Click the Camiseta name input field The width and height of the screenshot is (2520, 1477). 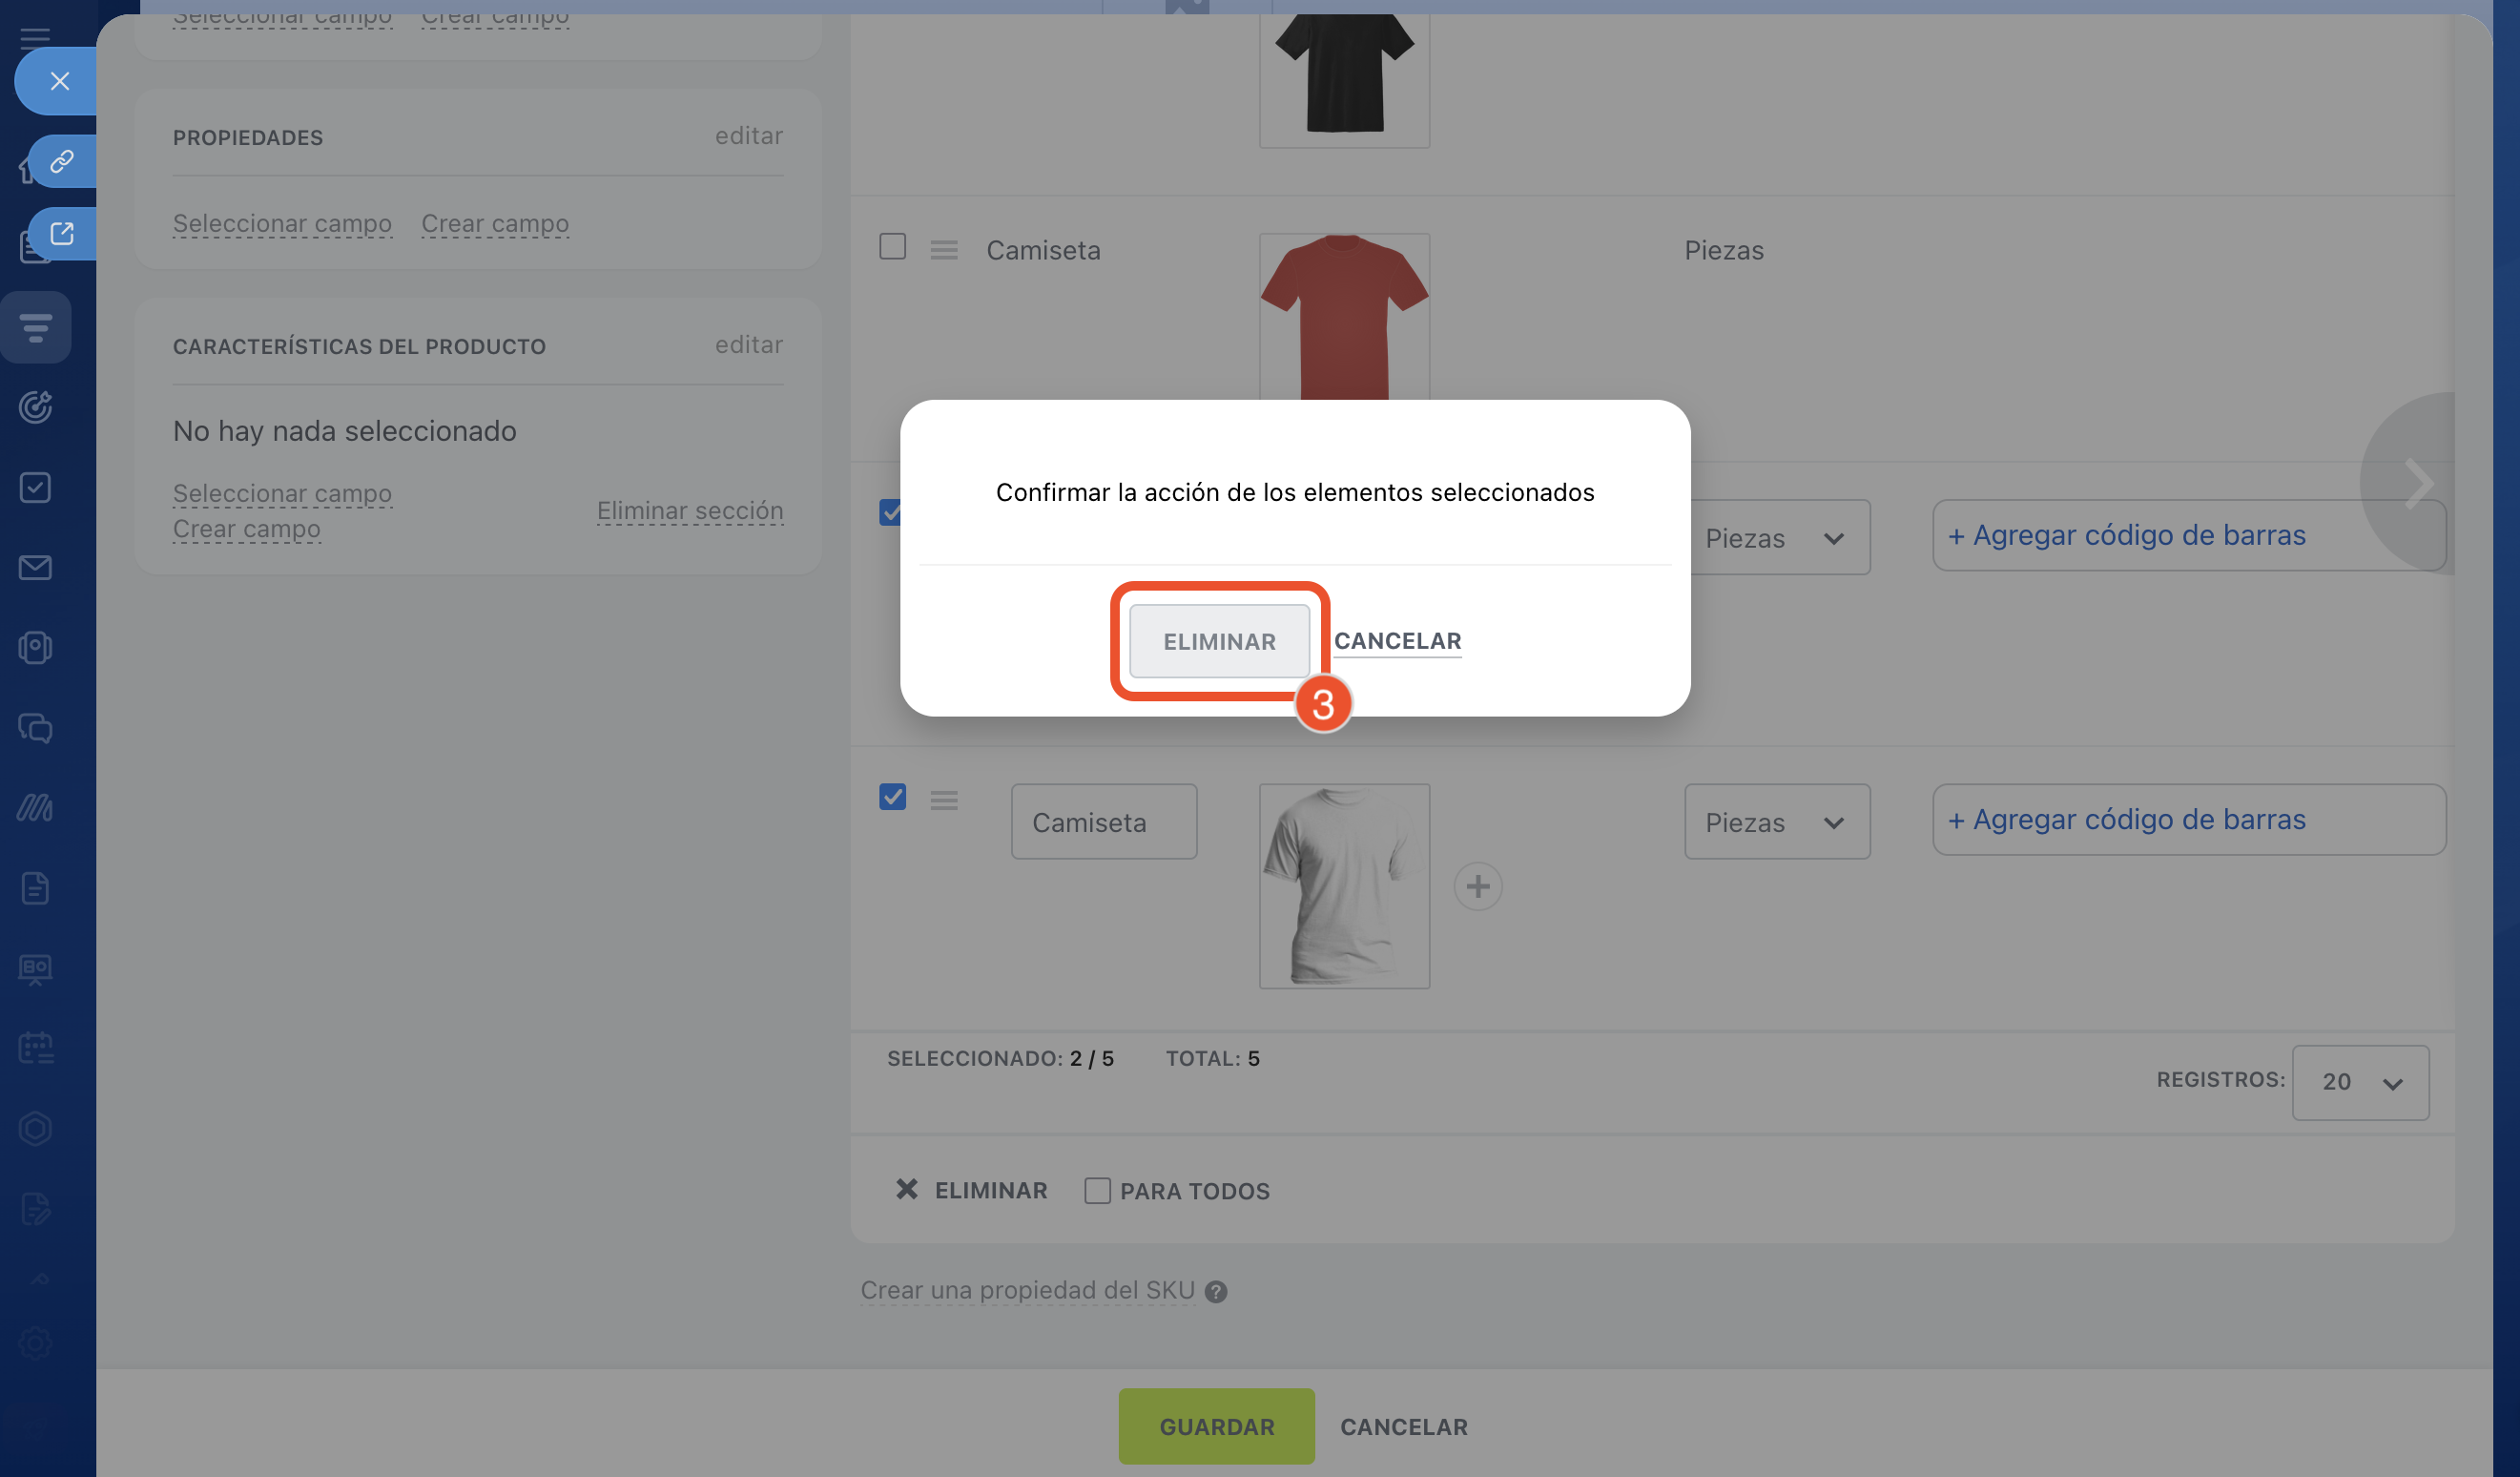pos(1103,822)
